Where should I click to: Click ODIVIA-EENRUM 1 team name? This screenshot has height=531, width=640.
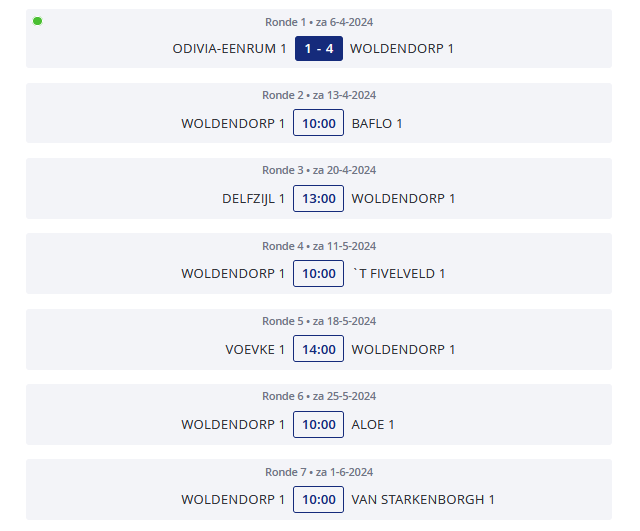[229, 49]
